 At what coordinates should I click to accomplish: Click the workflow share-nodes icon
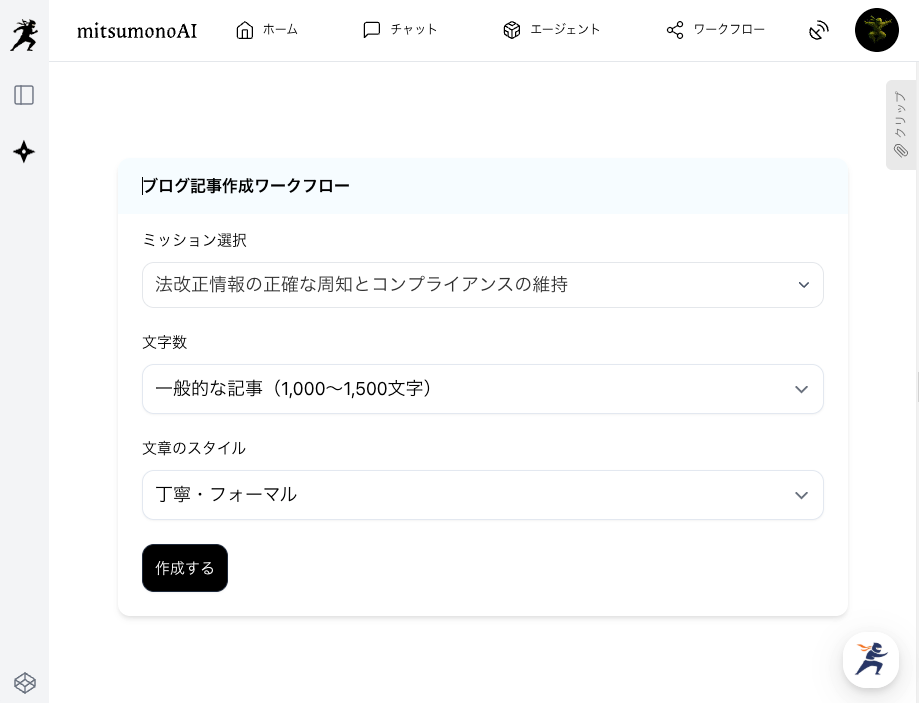tap(675, 30)
